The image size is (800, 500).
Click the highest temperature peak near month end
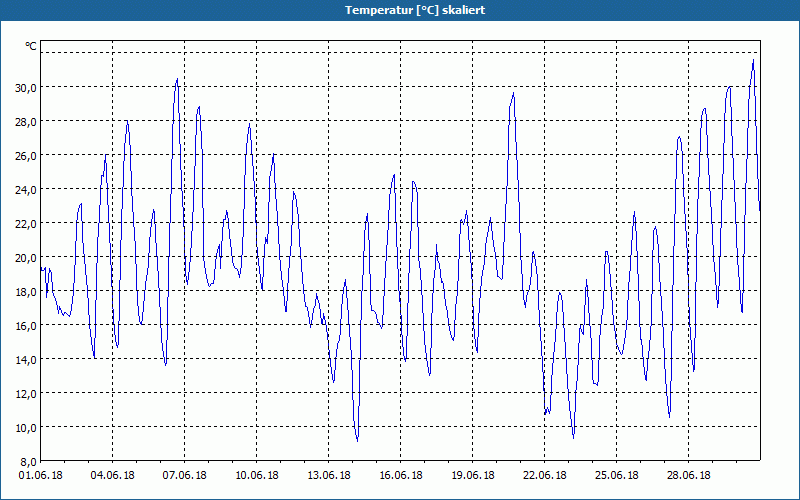(x=753, y=60)
